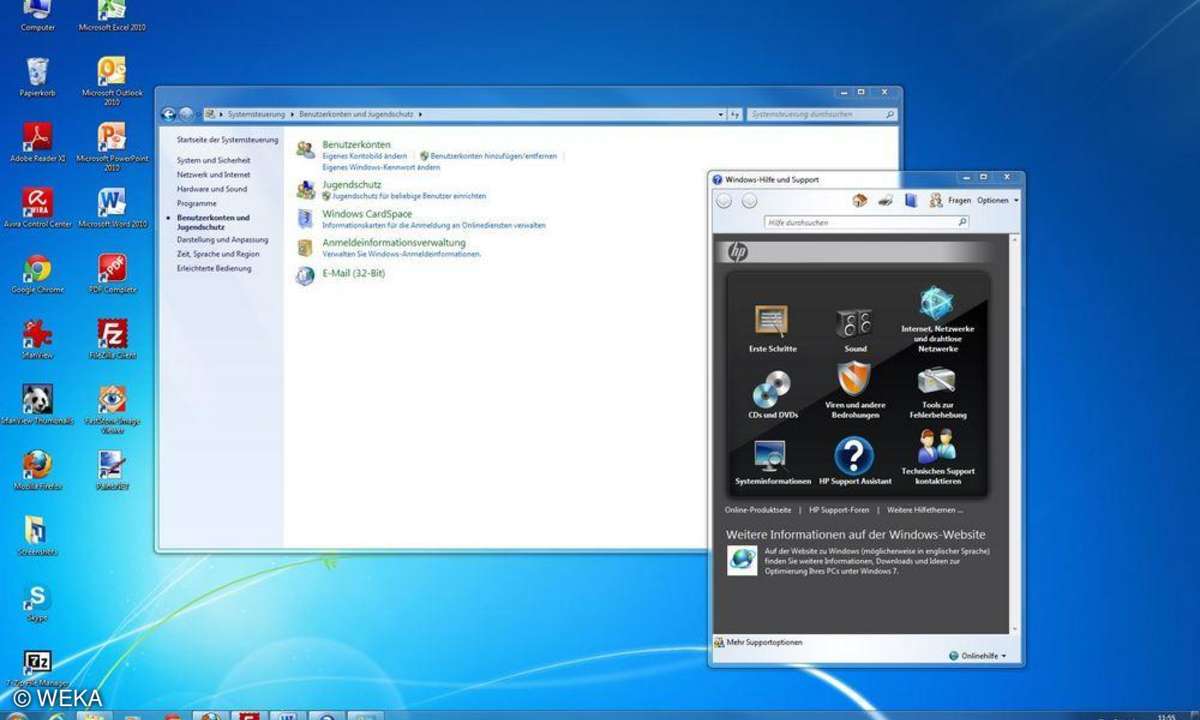Click the E-Mail (32-Bit) icon

pyautogui.click(x=305, y=276)
